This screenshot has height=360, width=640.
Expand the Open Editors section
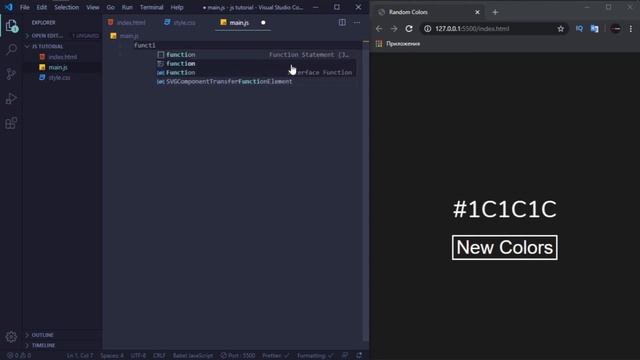click(x=62, y=36)
